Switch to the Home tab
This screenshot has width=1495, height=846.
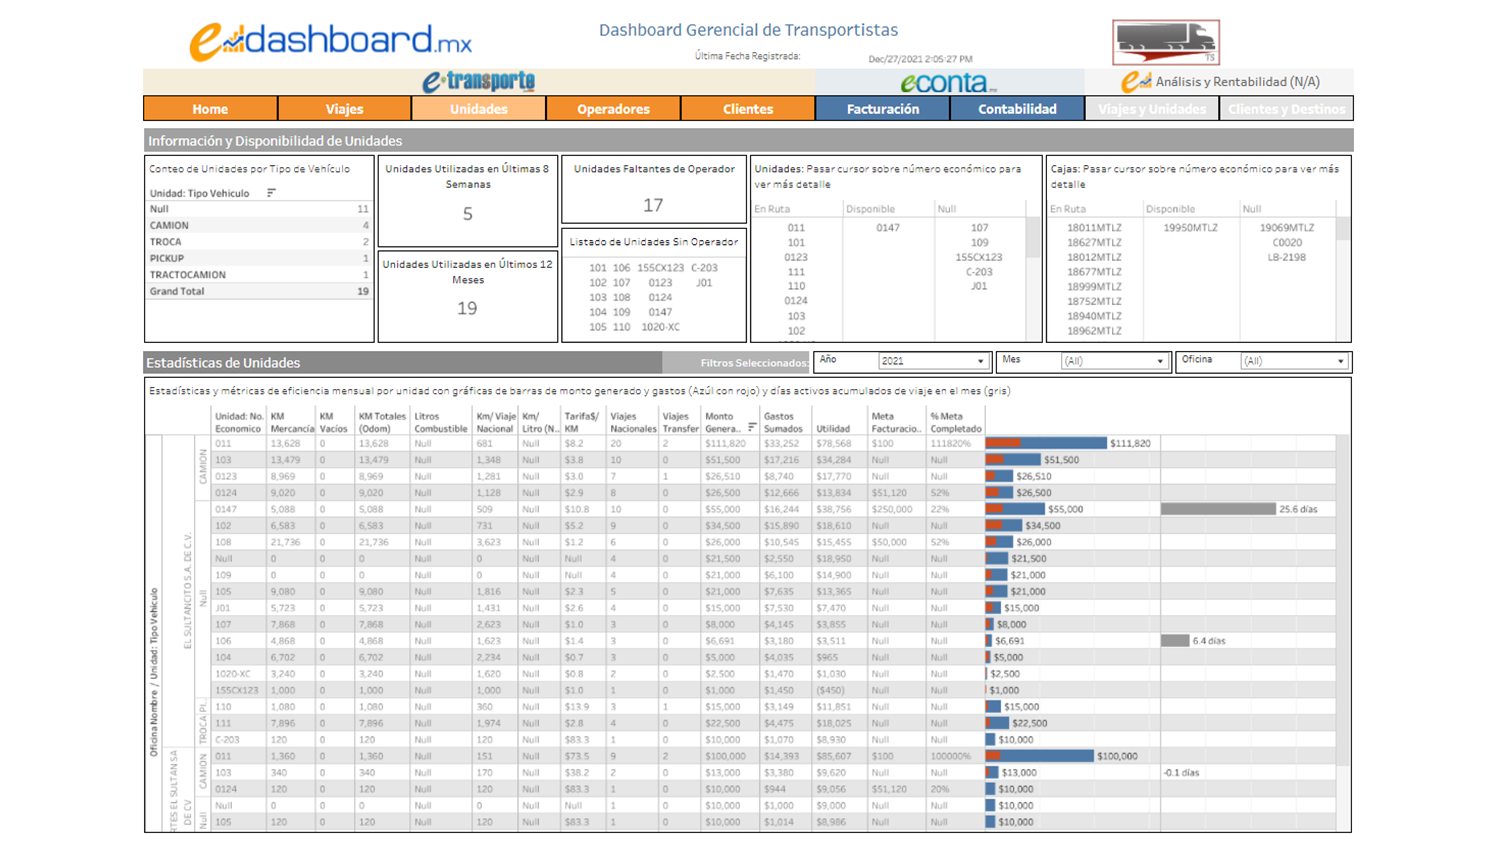(x=211, y=109)
